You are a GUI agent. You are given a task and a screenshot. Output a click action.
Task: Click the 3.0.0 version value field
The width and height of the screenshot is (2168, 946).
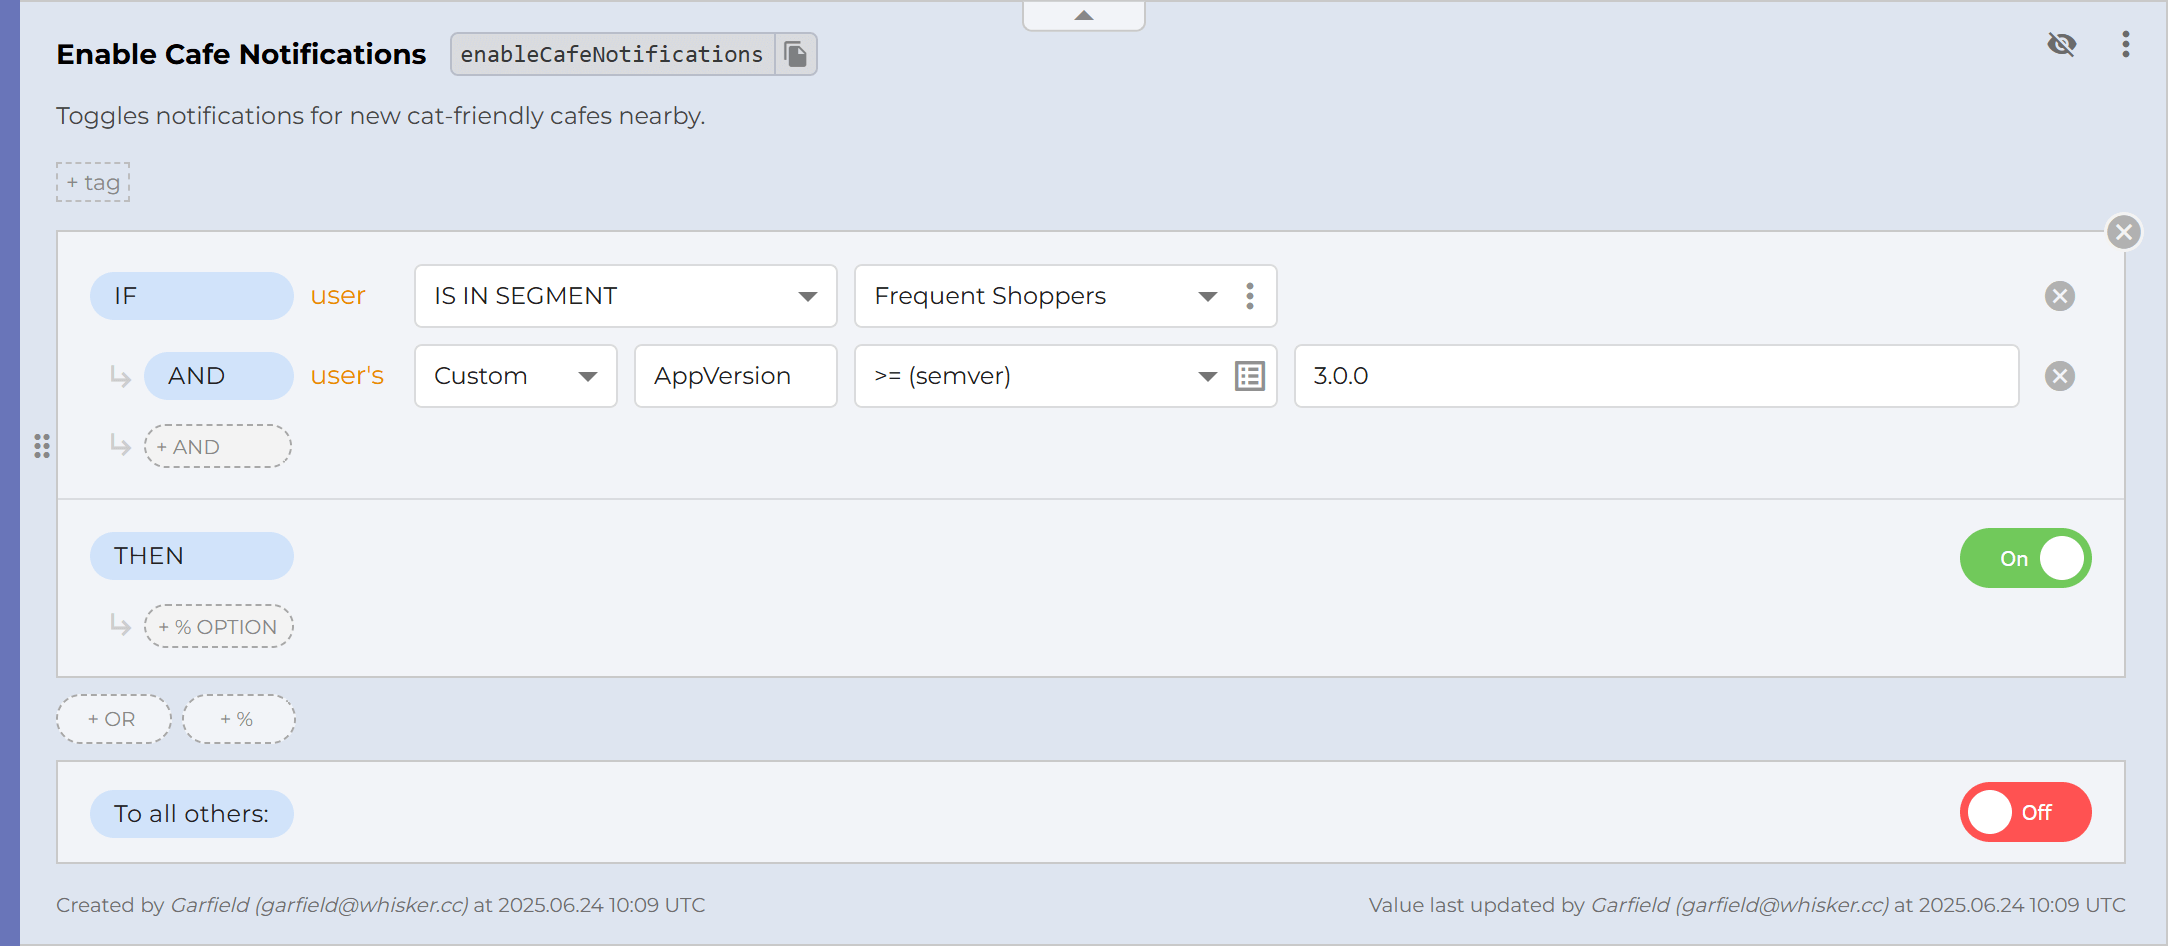pyautogui.click(x=1655, y=376)
